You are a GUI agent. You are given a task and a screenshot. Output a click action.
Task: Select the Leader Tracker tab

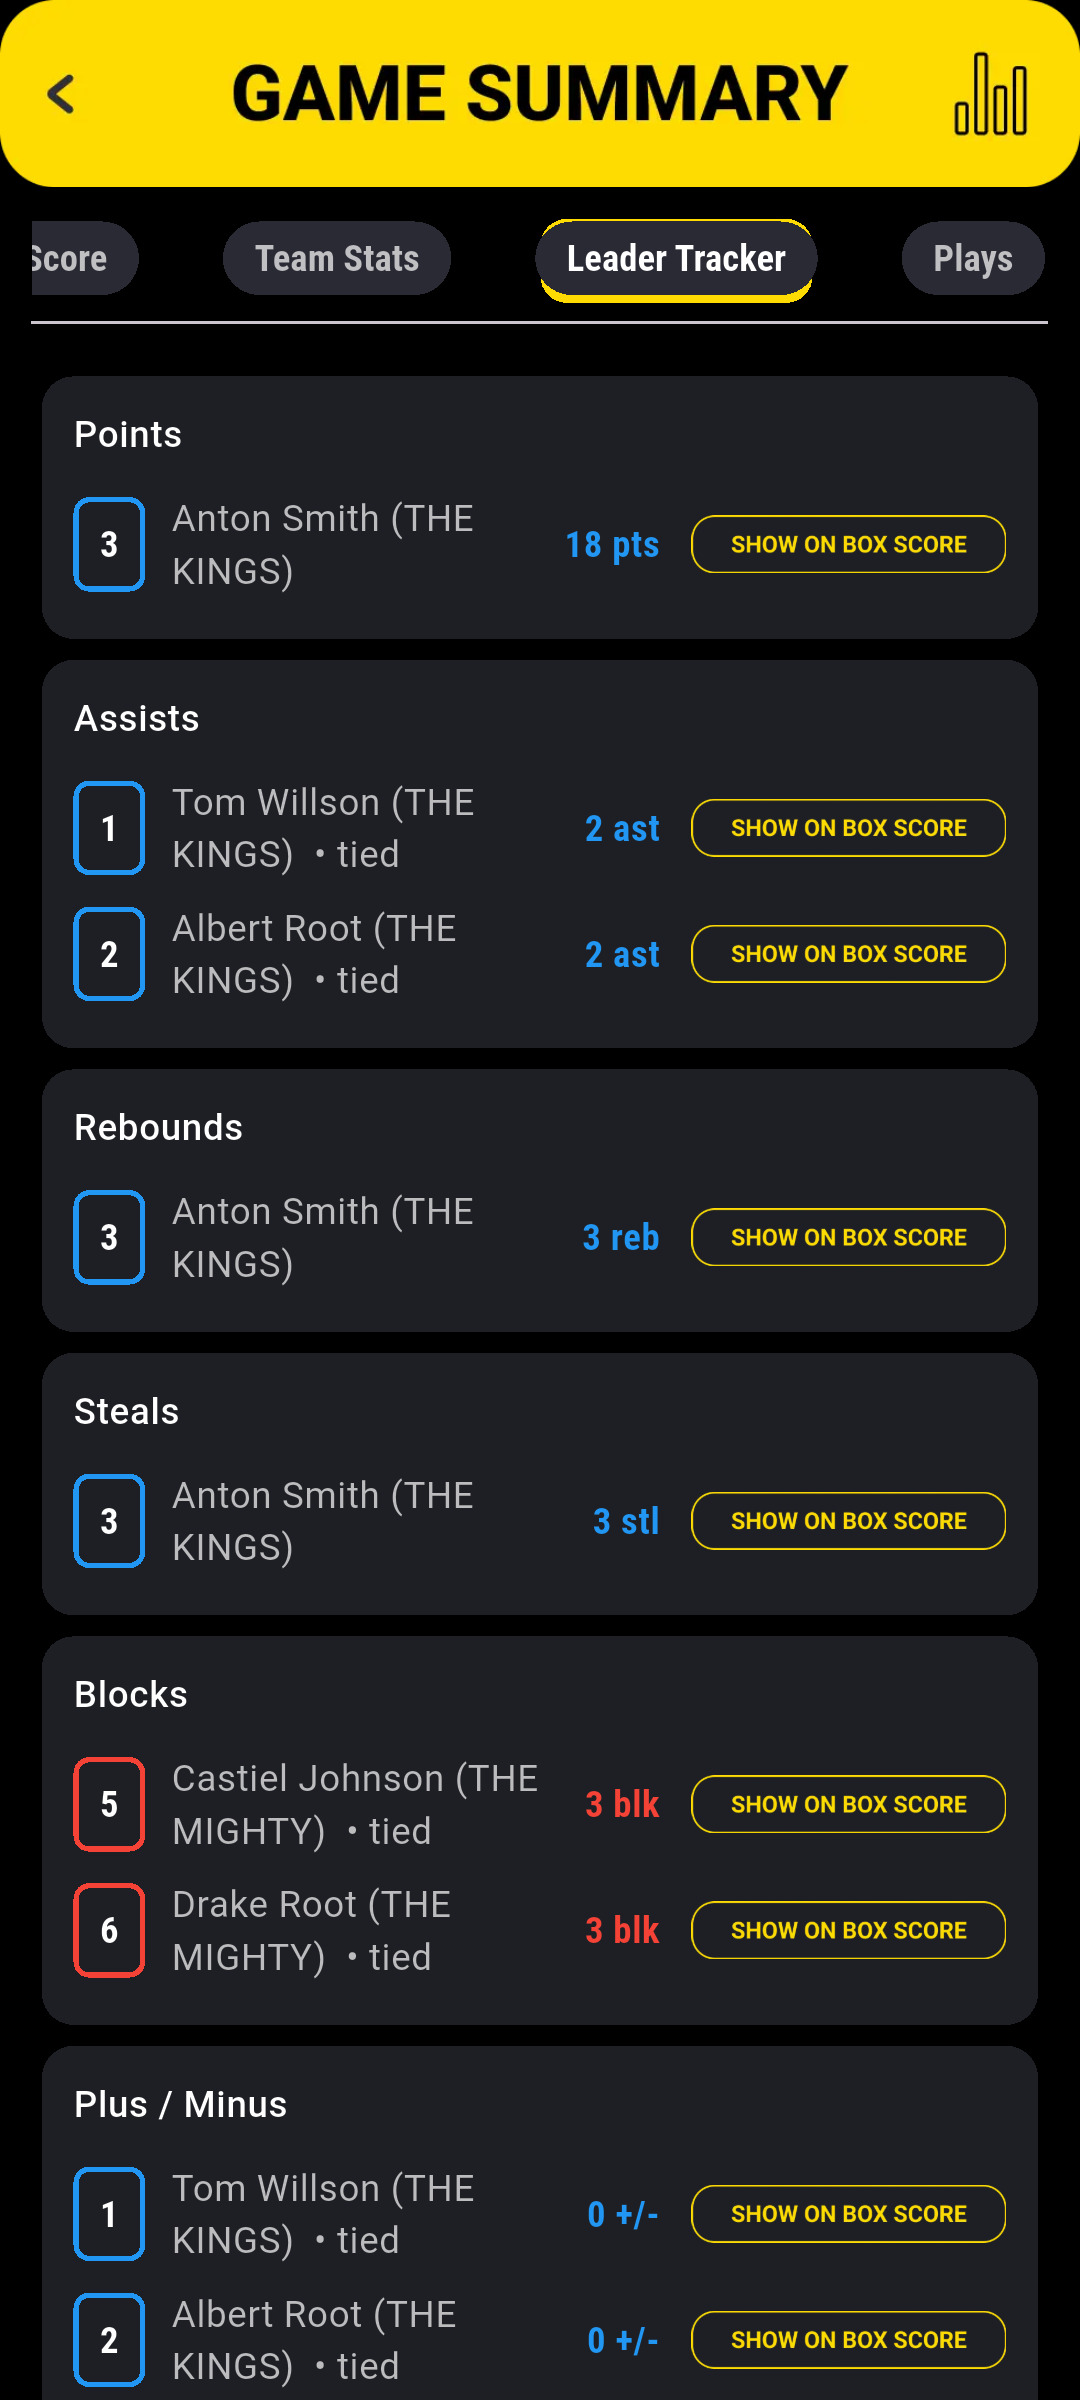click(676, 259)
